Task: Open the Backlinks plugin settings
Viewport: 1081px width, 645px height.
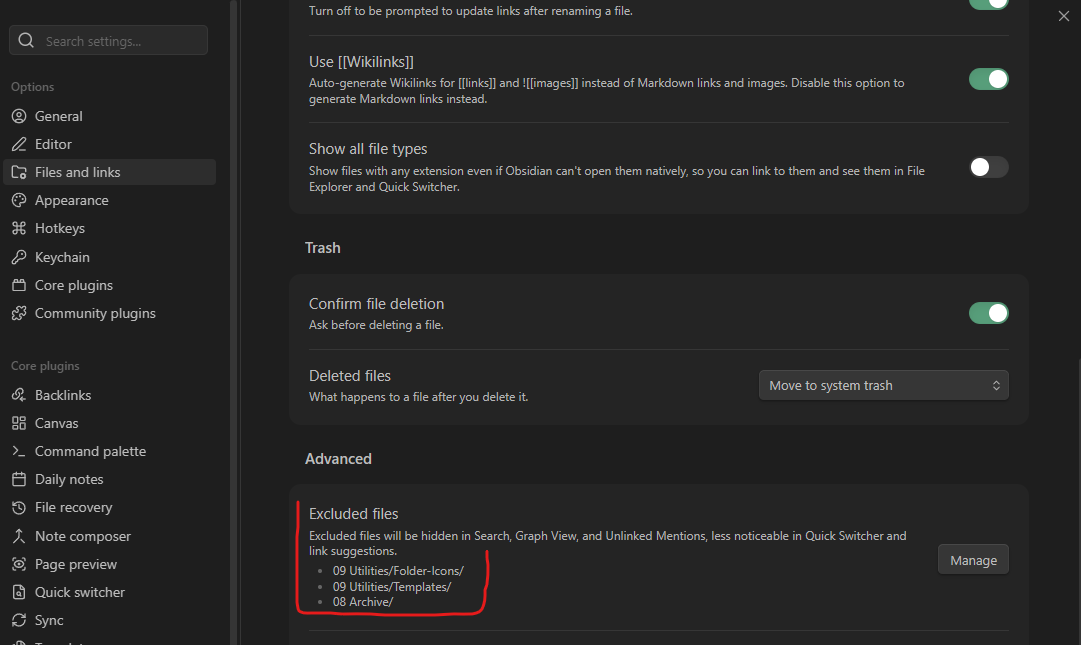Action: (63, 395)
